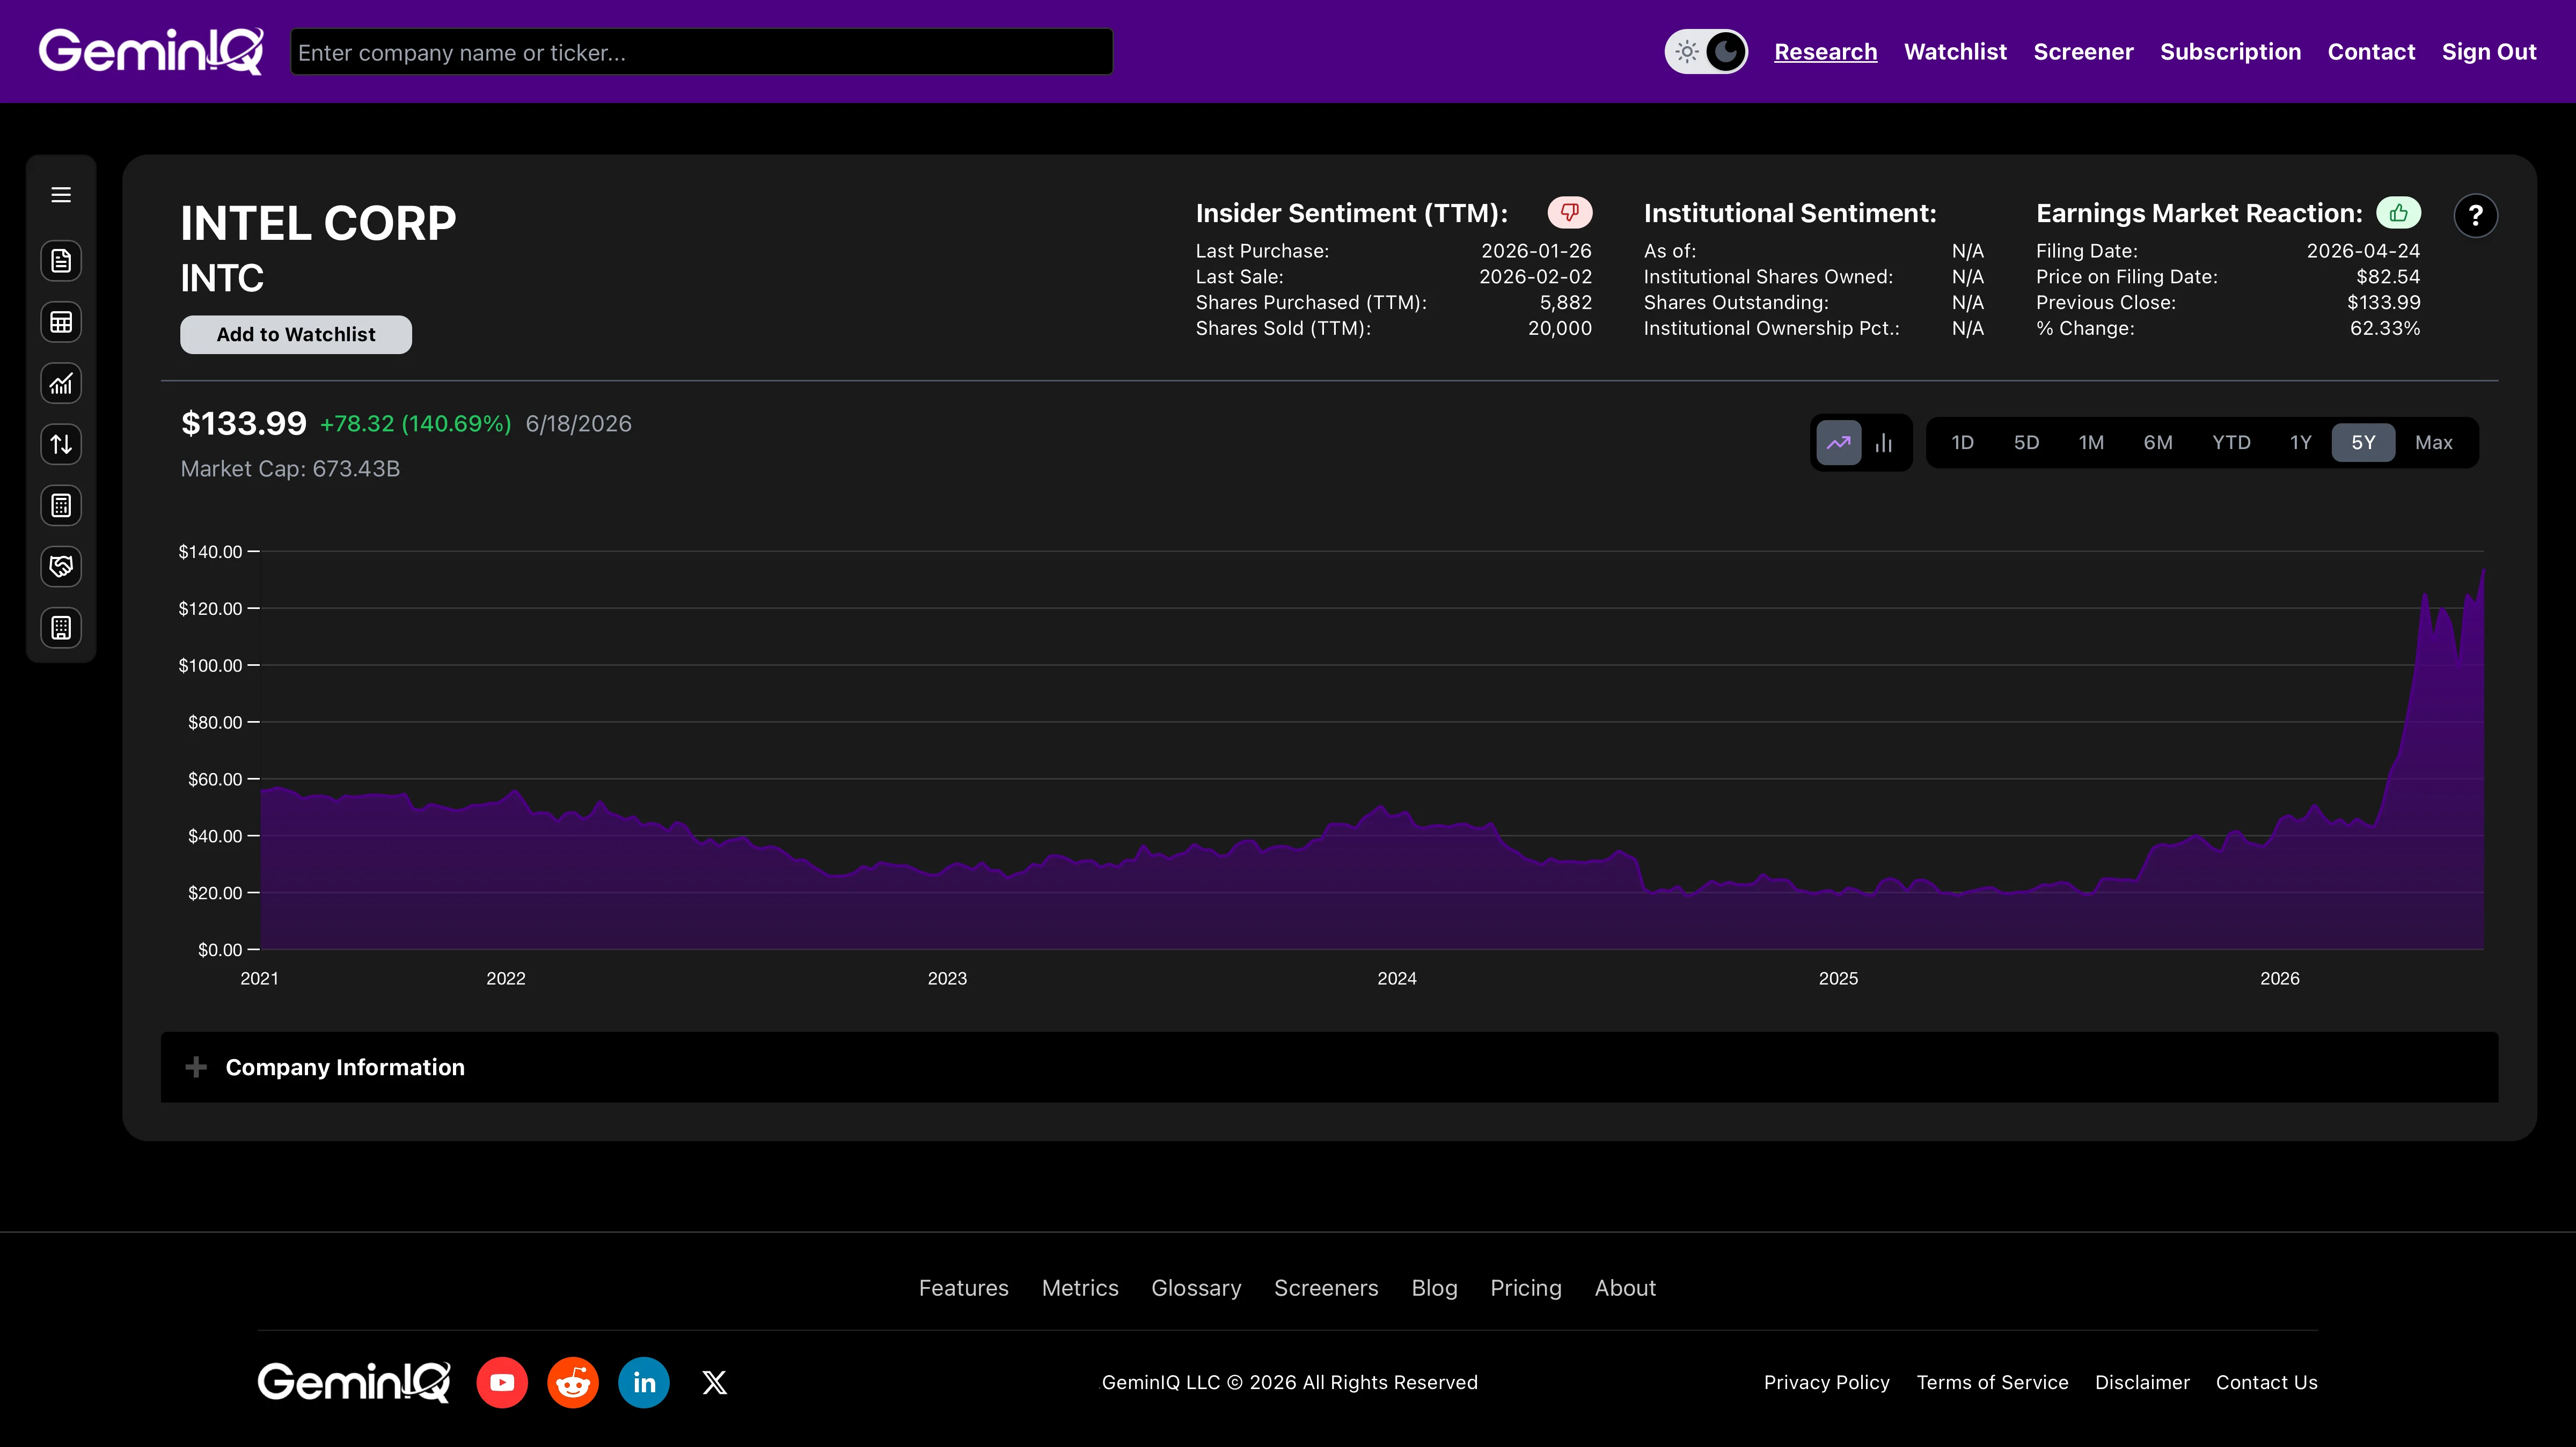Click the INTEL CORP company heading
2576x1447 pixels.
pyautogui.click(x=318, y=222)
